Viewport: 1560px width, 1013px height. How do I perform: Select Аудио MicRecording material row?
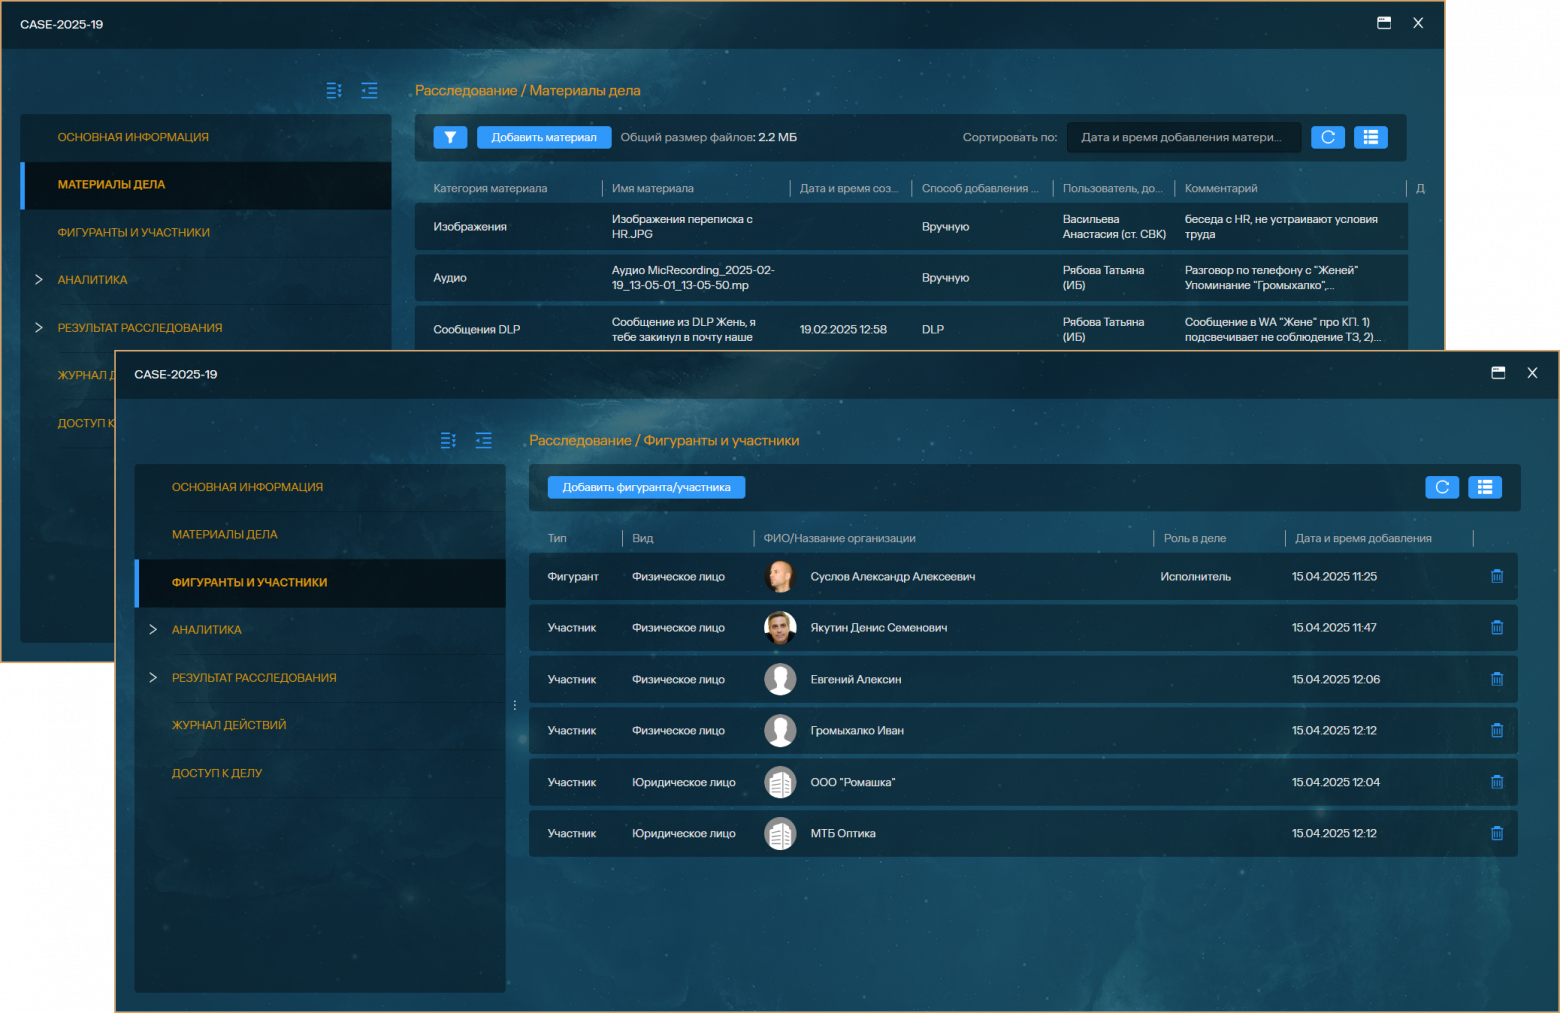pos(911,278)
